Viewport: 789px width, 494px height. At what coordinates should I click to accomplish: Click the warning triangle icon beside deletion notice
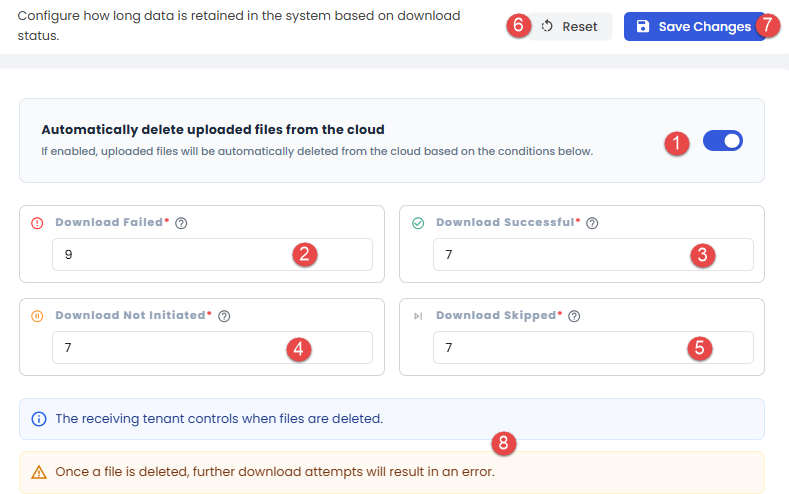(39, 472)
